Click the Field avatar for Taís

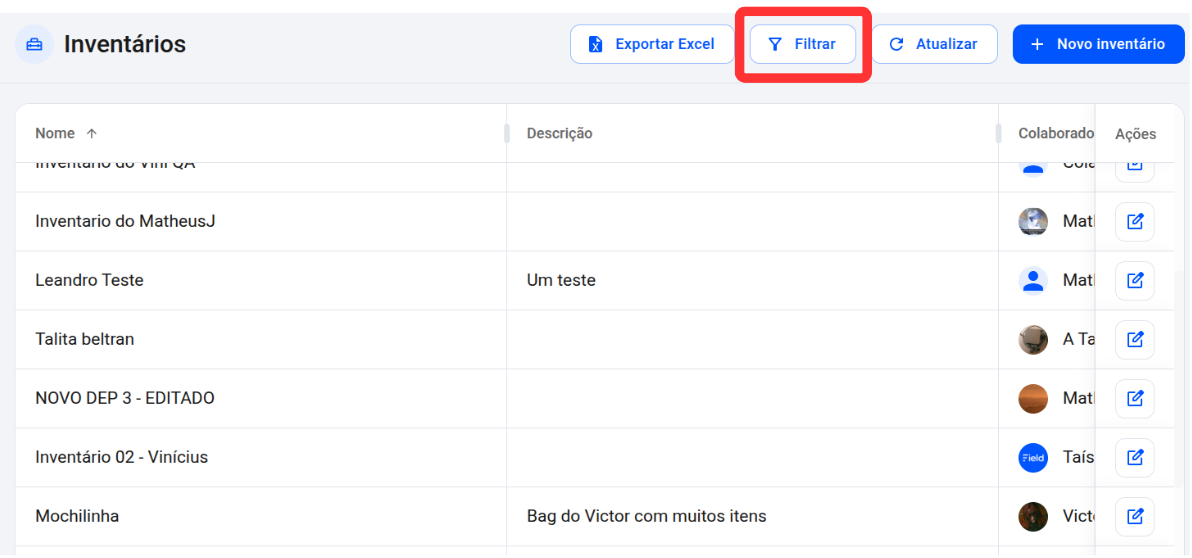pos(1032,458)
